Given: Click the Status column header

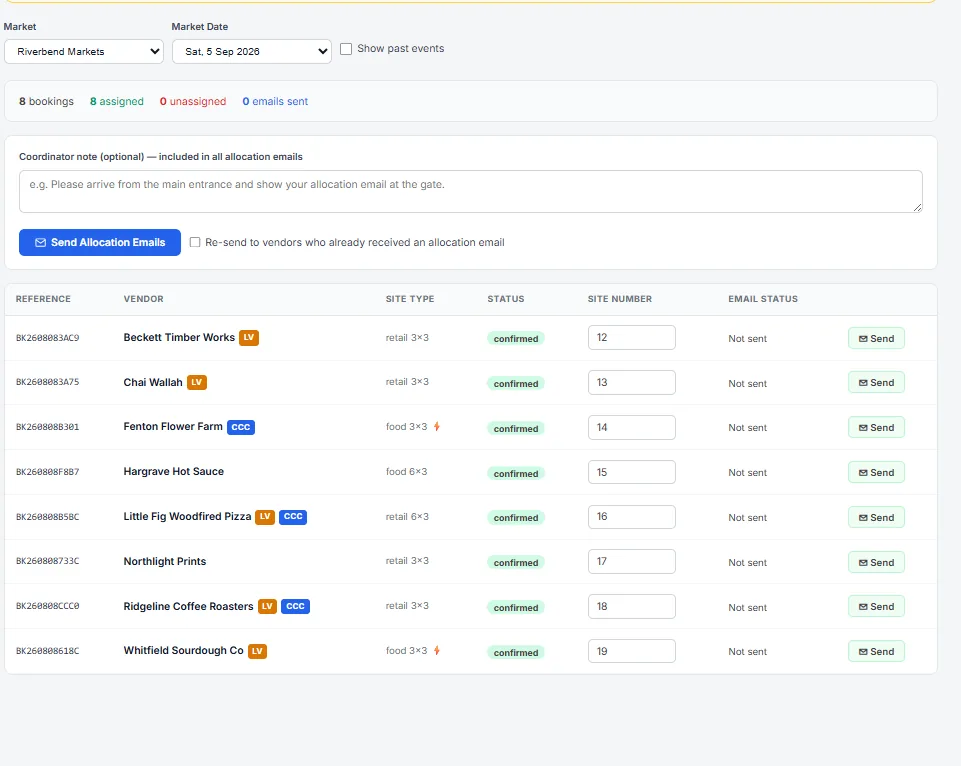Looking at the screenshot, I should point(506,299).
